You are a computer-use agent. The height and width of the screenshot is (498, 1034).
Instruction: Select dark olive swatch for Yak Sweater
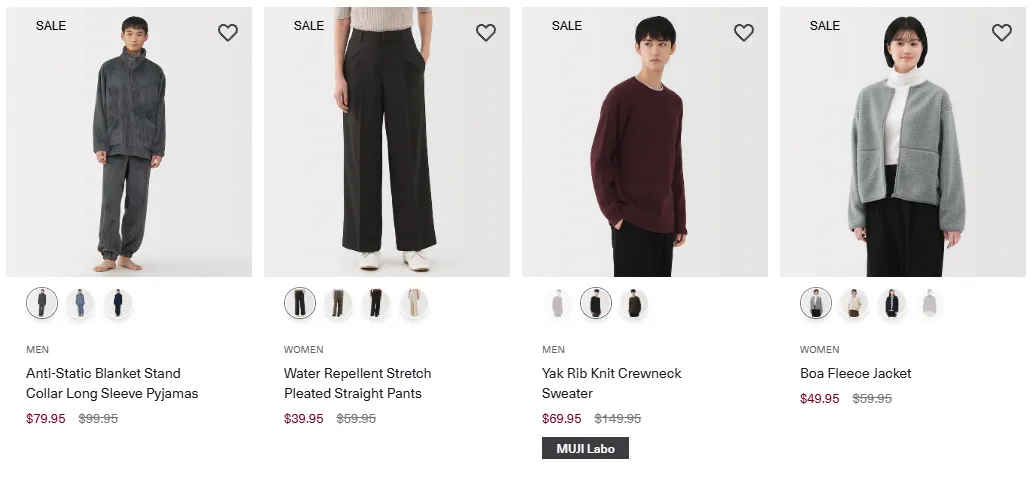click(x=634, y=303)
